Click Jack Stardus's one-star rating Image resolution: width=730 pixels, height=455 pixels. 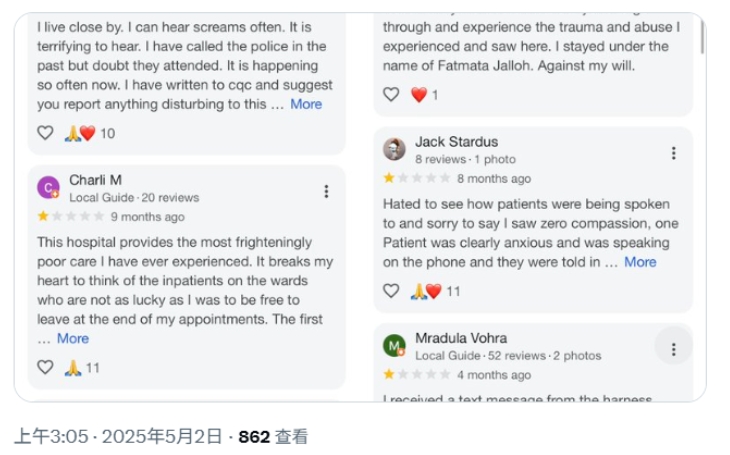click(389, 178)
